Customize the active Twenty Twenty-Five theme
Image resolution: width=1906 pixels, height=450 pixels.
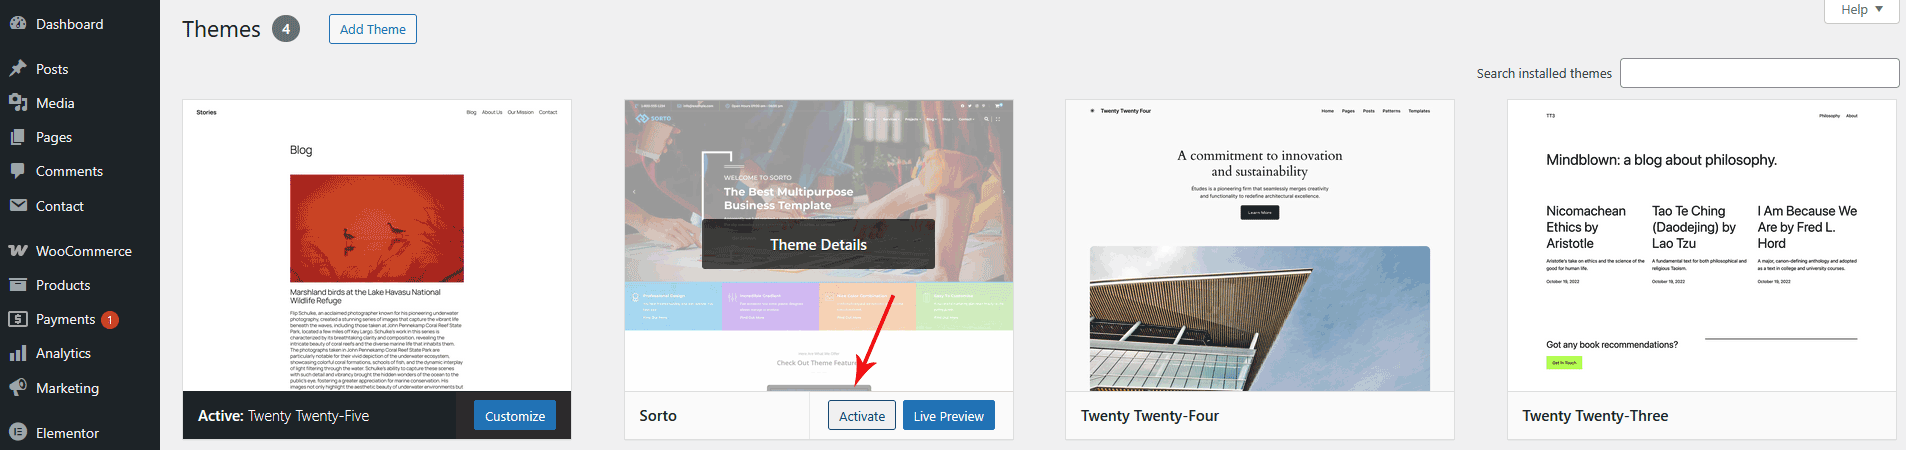[515, 416]
